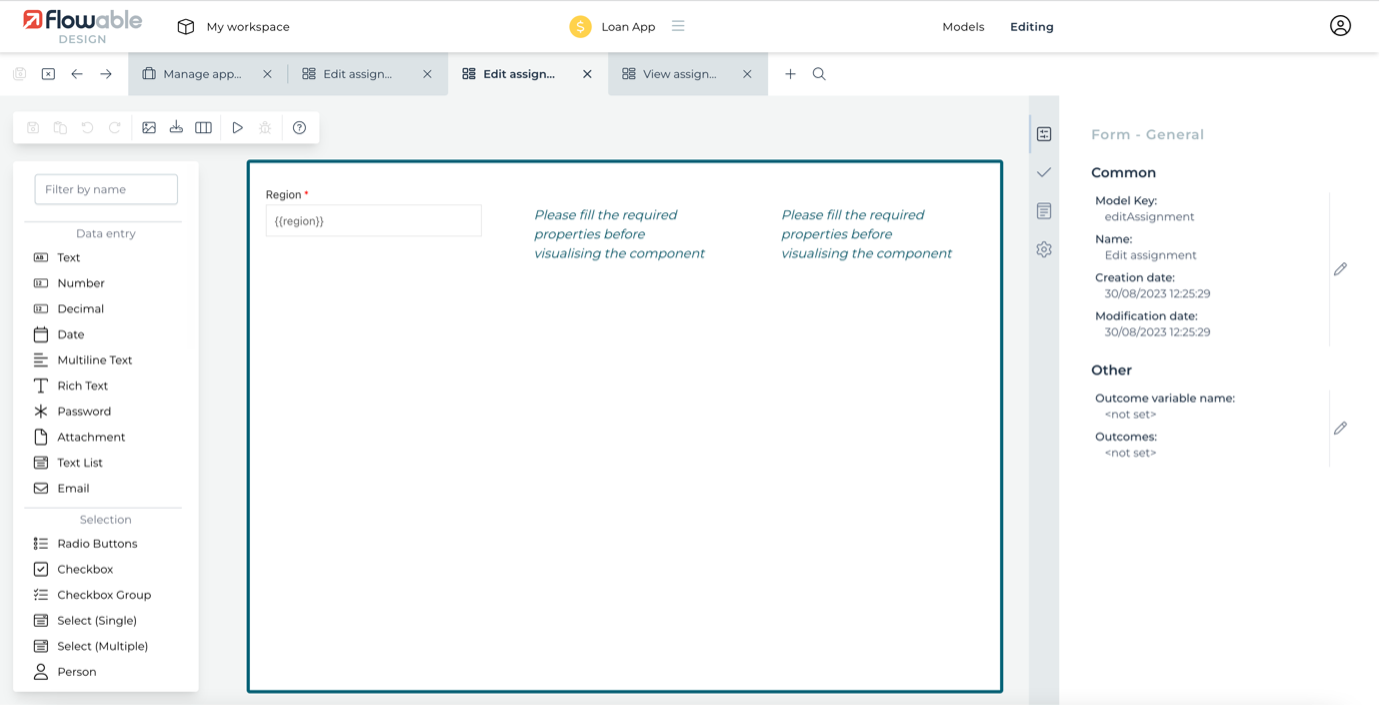This screenshot has height=708, width=1384.
Task: Click the columns layout icon in toolbar
Action: point(203,128)
